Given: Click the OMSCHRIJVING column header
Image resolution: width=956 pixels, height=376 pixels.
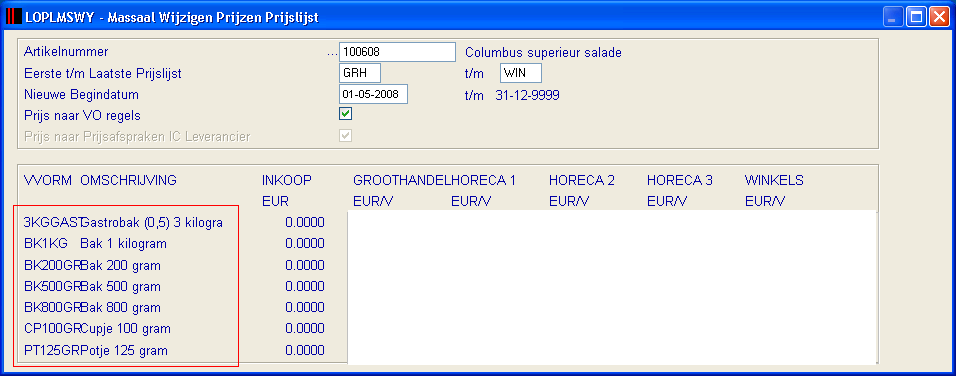Looking at the screenshot, I should click(x=128, y=180).
